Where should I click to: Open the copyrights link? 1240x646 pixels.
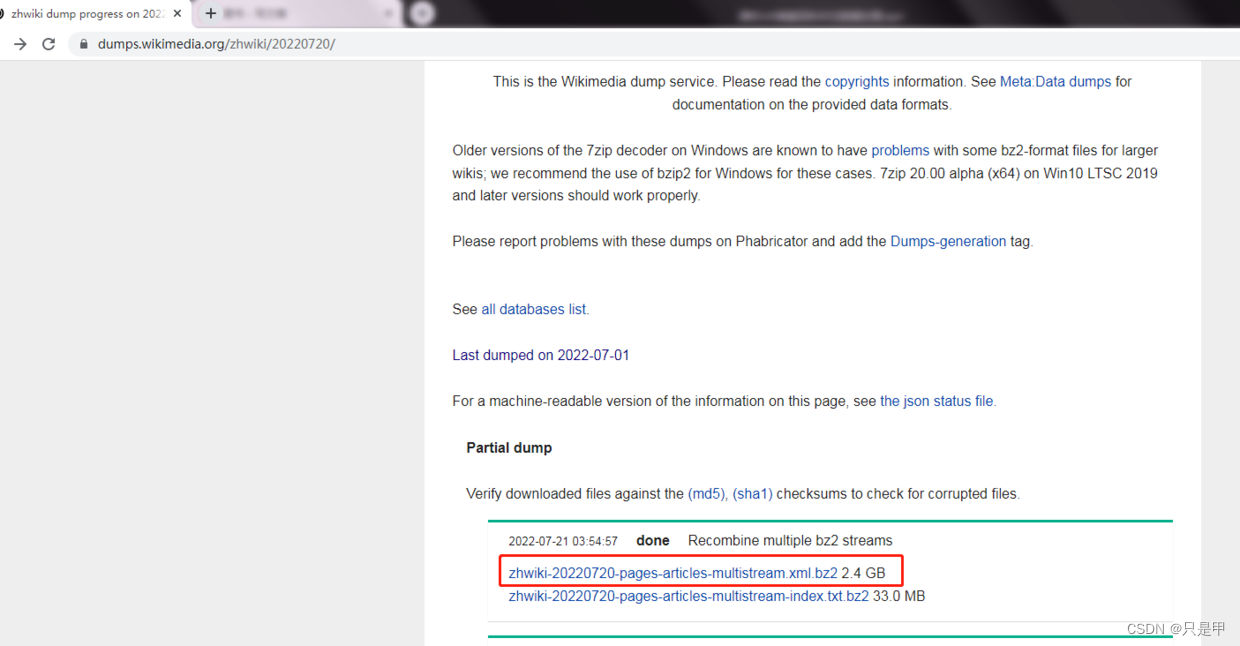coord(857,82)
